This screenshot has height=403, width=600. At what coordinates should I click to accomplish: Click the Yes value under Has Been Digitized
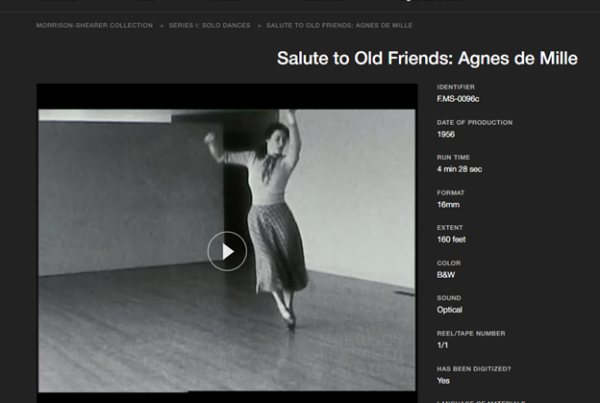pyautogui.click(x=444, y=380)
